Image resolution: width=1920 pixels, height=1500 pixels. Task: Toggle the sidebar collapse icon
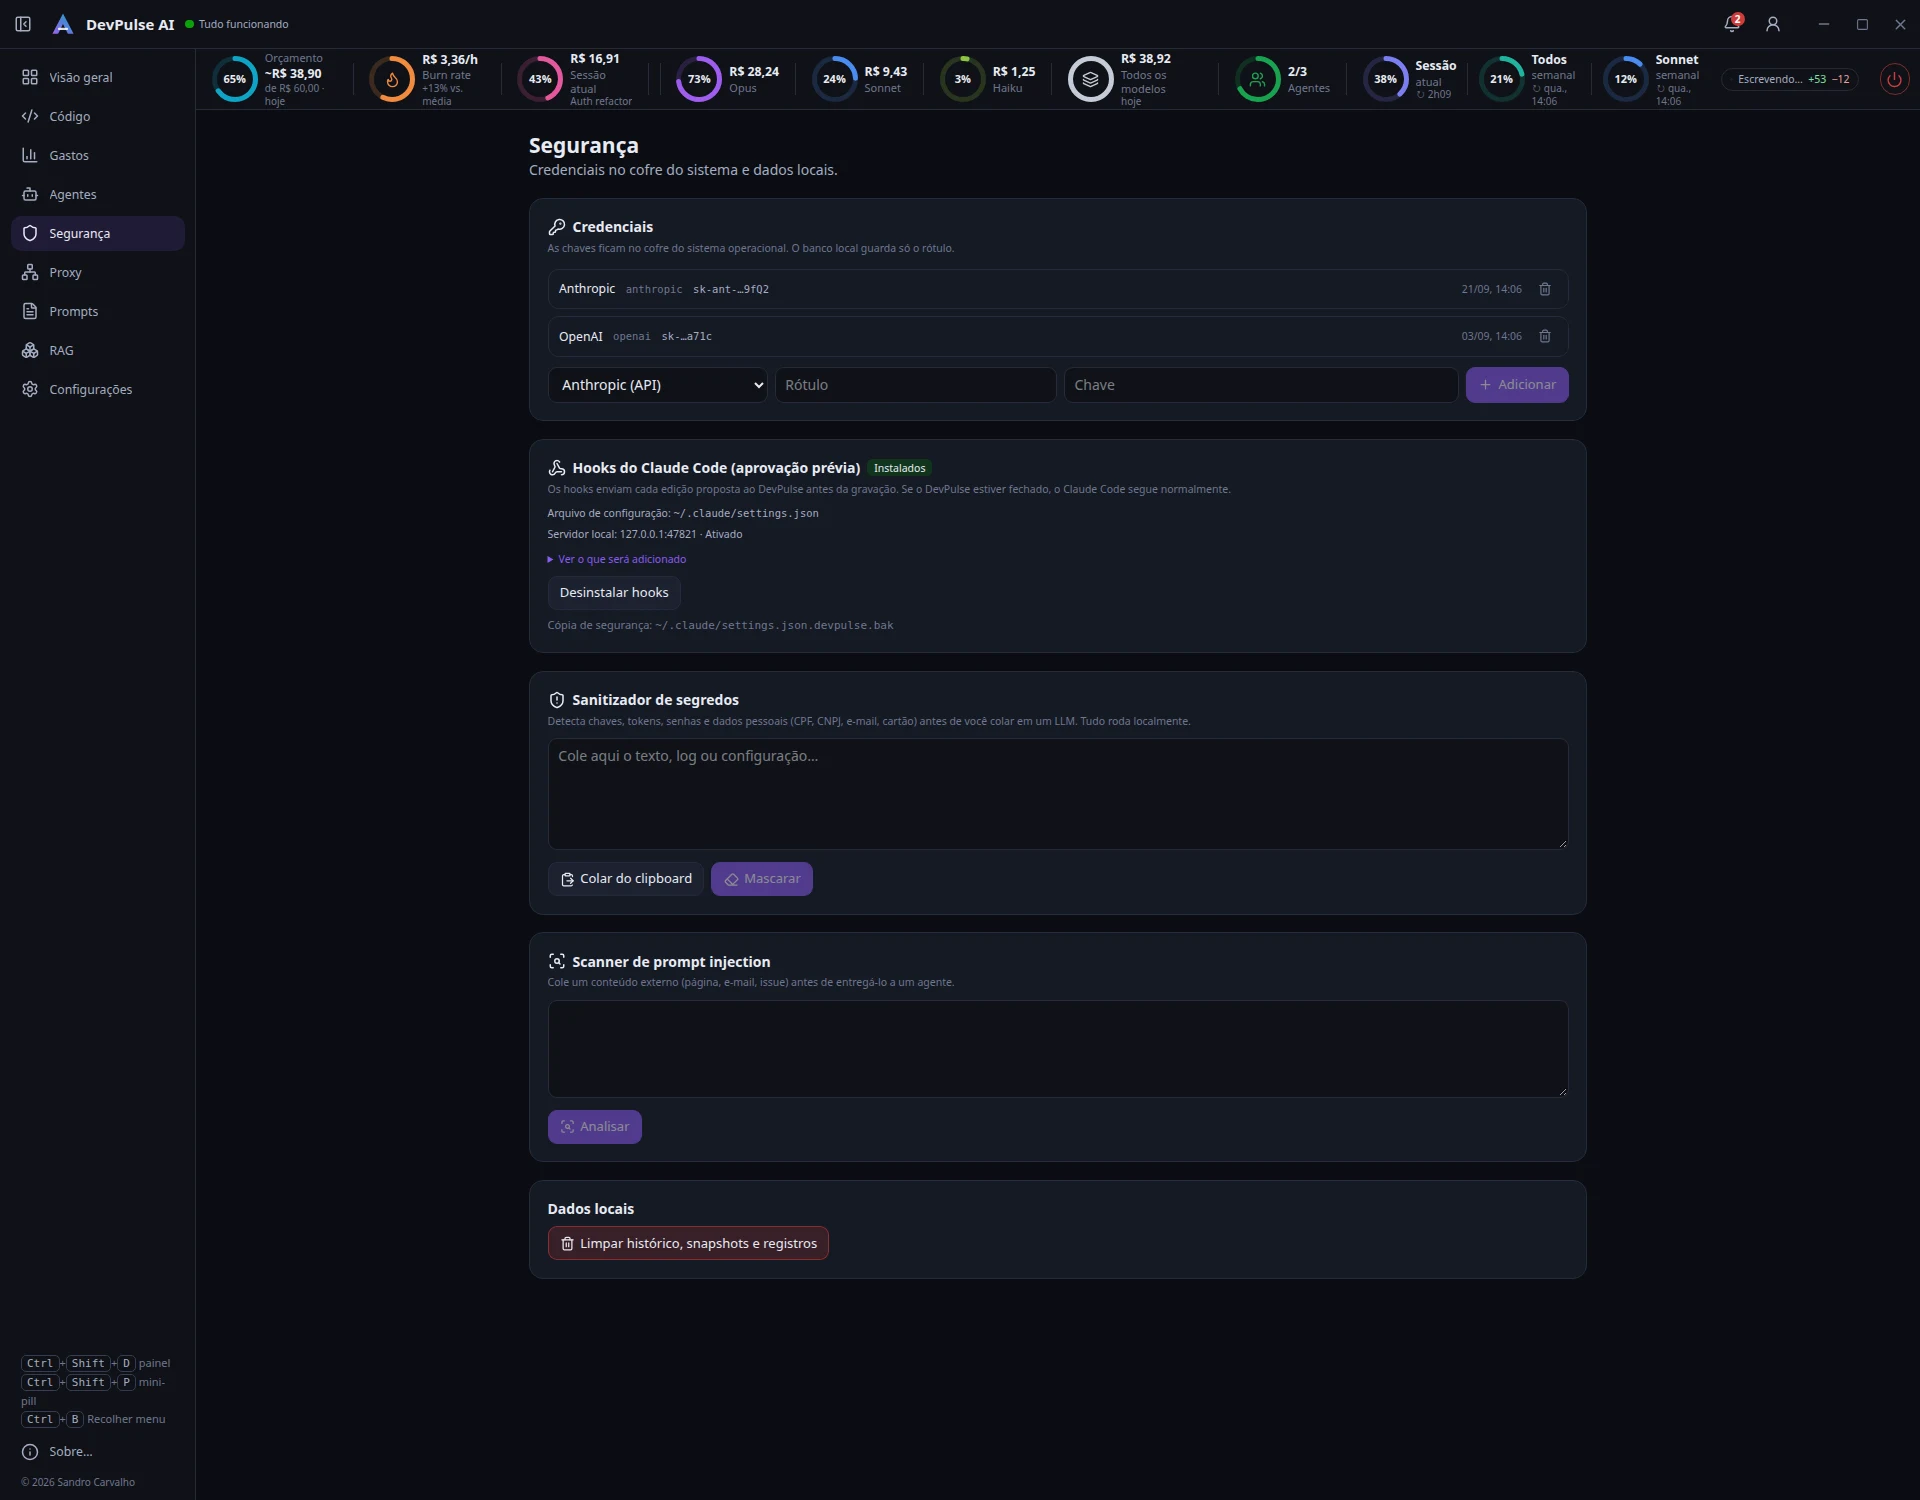(23, 24)
